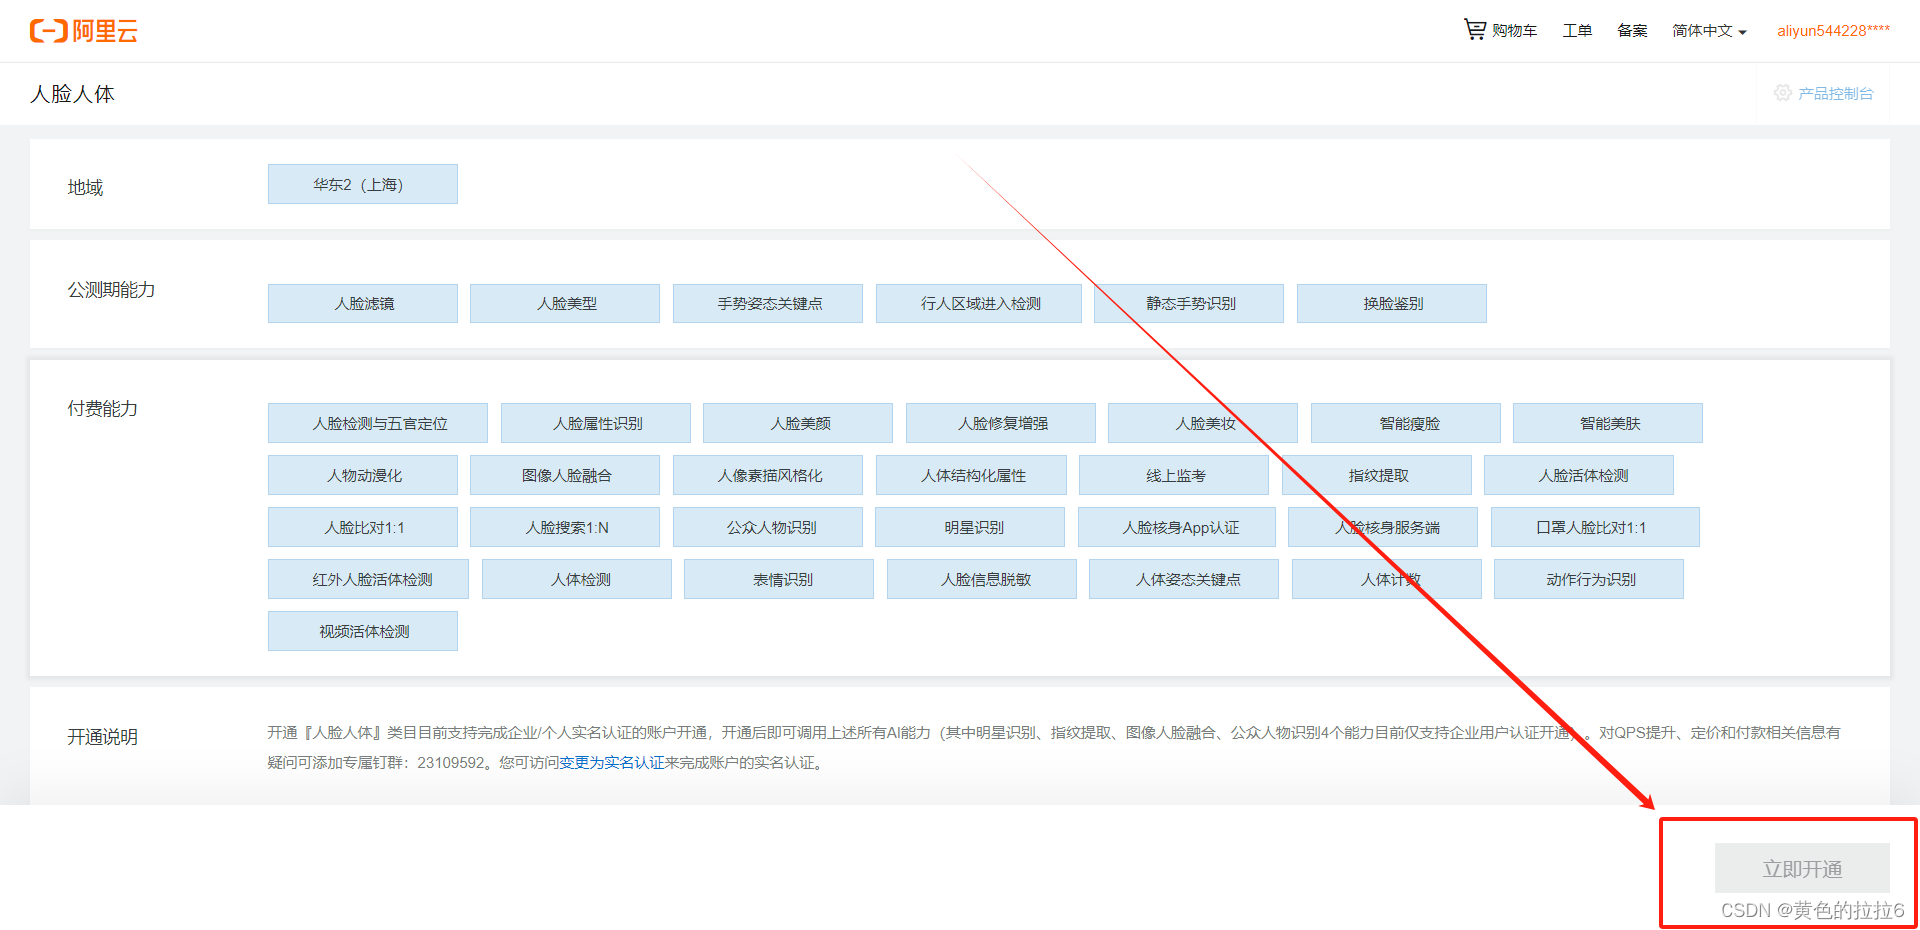Select 人体结构化属性
Image resolution: width=1920 pixels, height=930 pixels.
pyautogui.click(x=971, y=475)
